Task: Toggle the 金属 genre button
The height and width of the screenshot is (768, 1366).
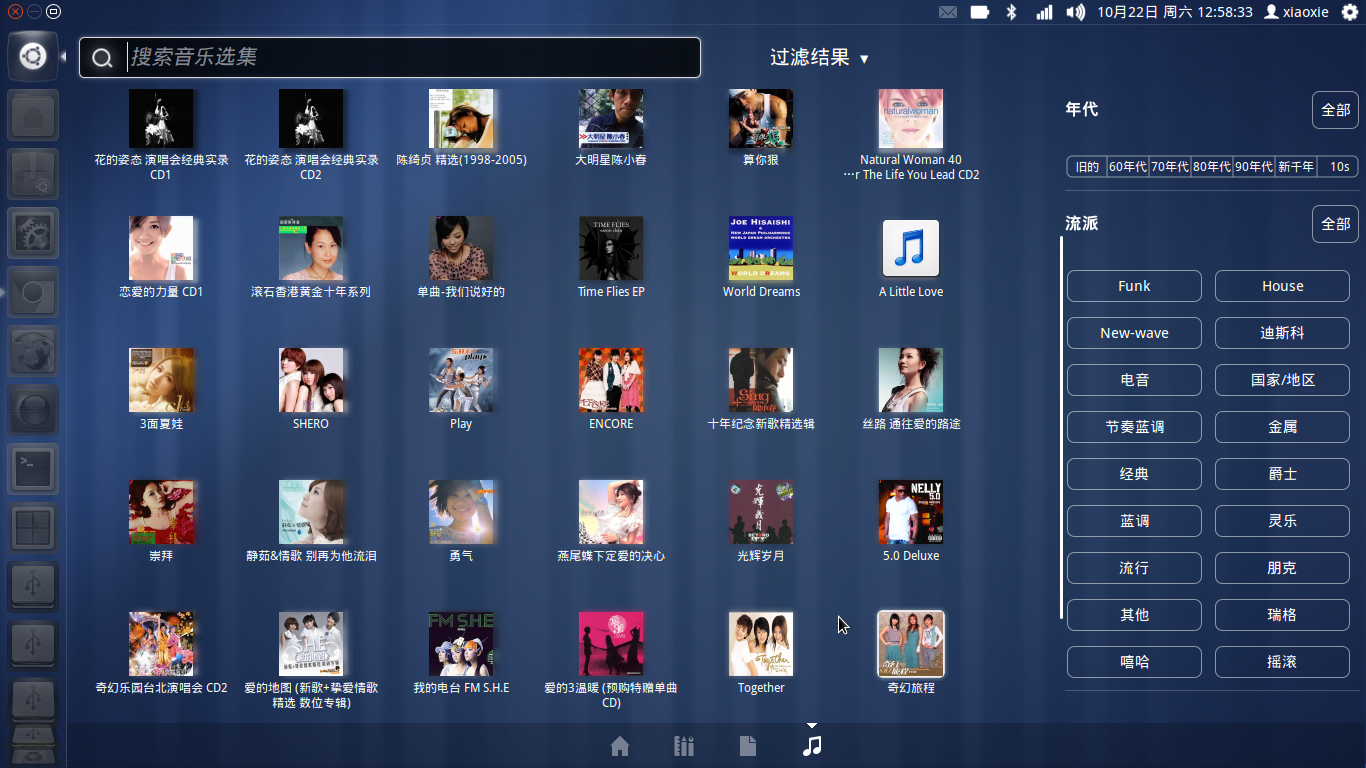Action: point(1282,427)
